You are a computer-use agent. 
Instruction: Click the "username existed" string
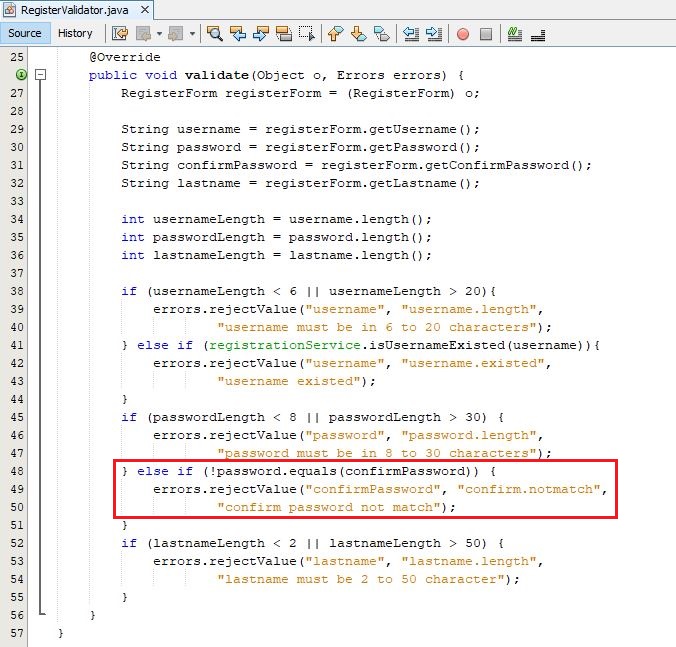288,381
